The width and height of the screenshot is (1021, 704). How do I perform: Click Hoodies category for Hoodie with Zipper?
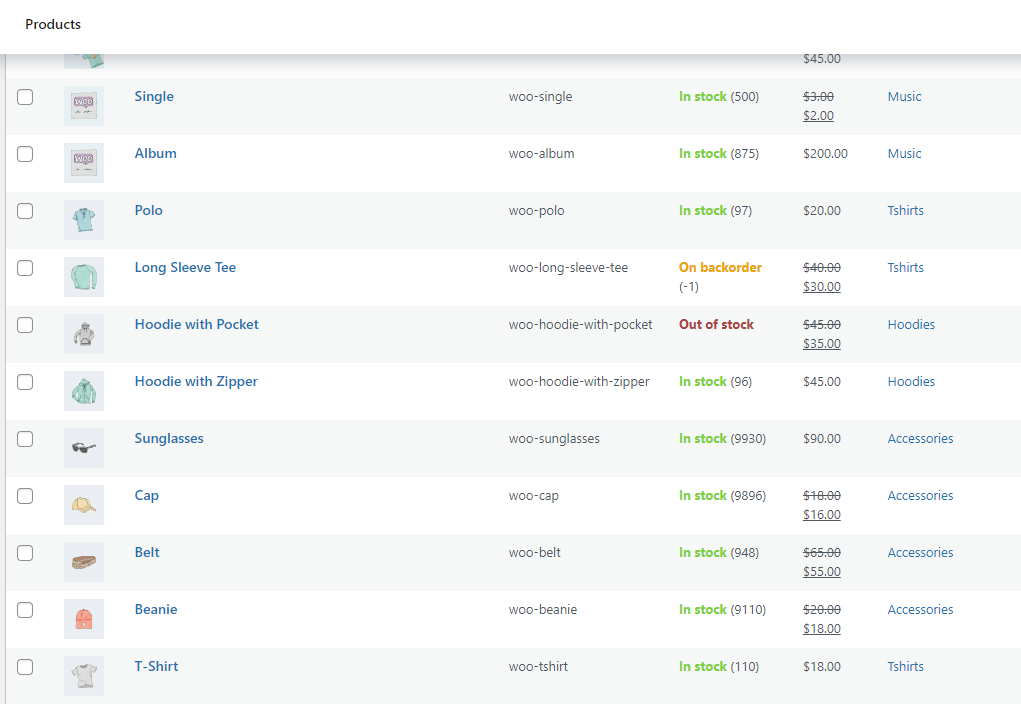click(911, 382)
